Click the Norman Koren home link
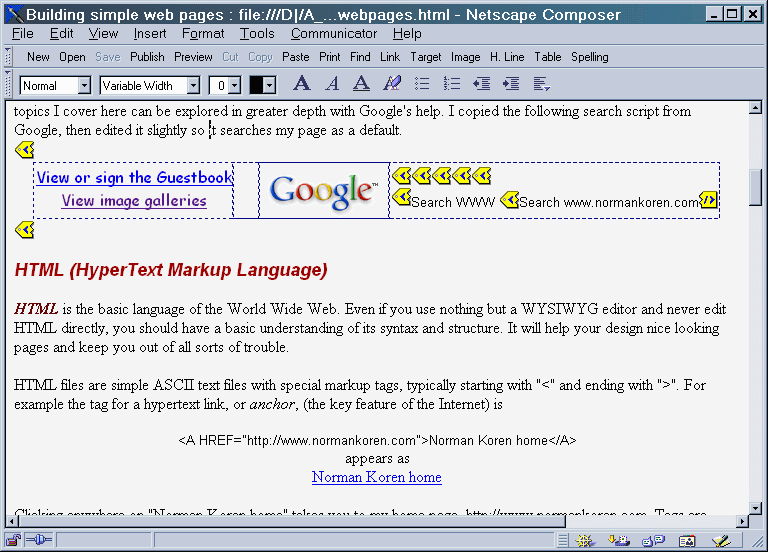 [x=377, y=477]
